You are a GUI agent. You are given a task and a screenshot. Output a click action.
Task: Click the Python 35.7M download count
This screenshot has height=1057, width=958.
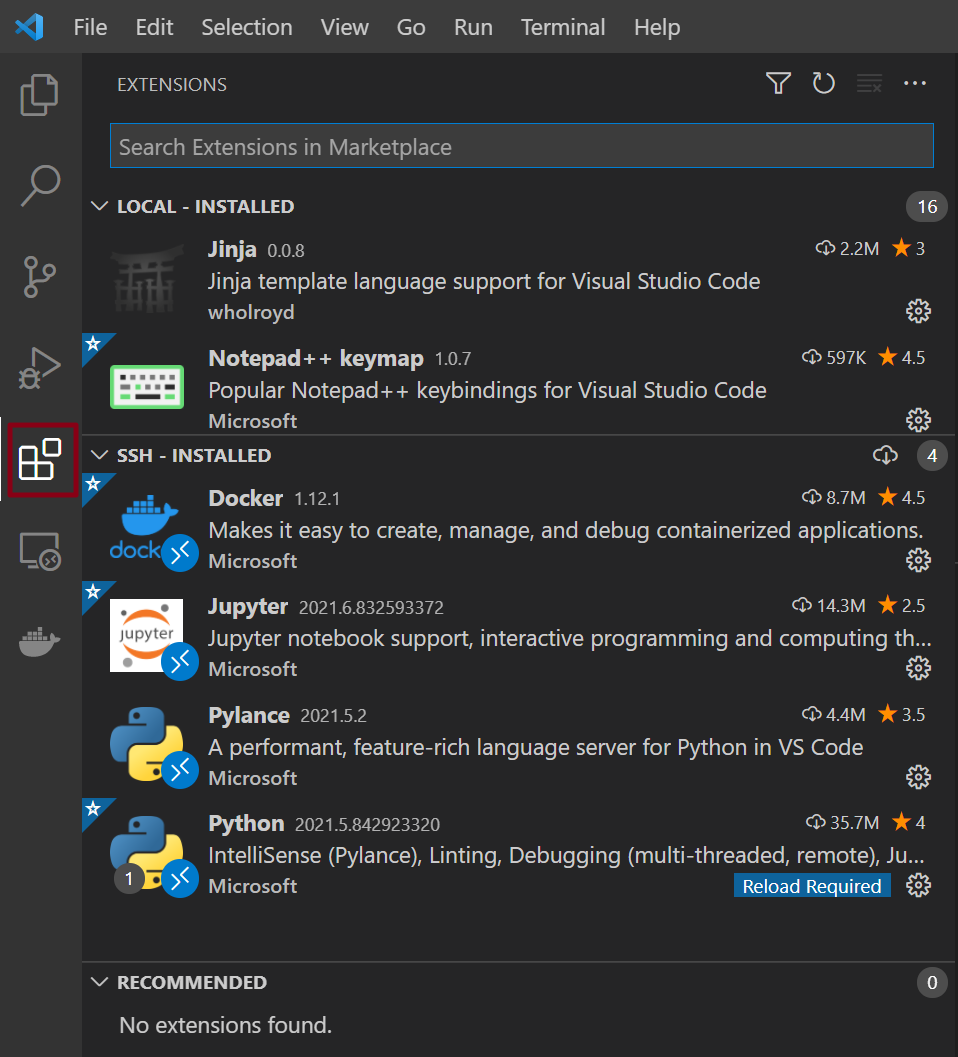(x=843, y=822)
